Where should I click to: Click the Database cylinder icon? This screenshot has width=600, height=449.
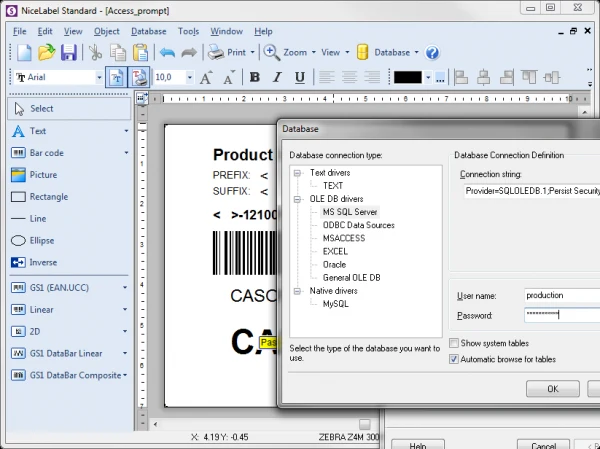(x=362, y=52)
